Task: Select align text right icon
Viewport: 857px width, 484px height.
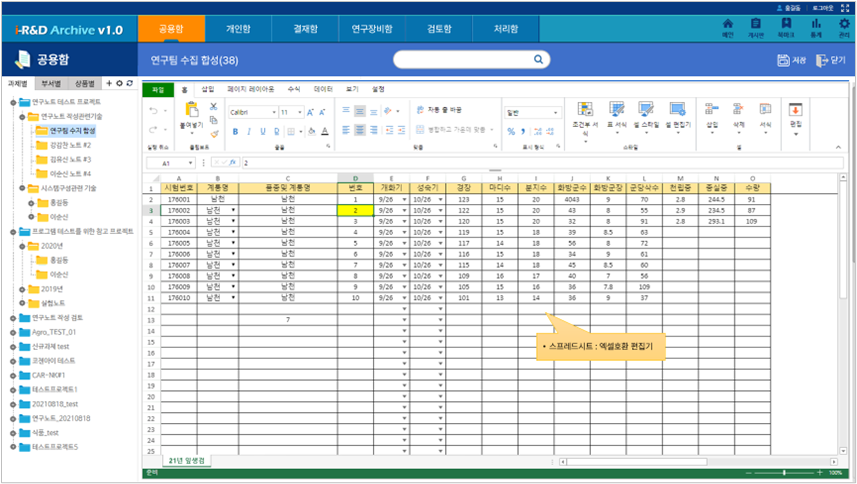Action: tap(374, 130)
